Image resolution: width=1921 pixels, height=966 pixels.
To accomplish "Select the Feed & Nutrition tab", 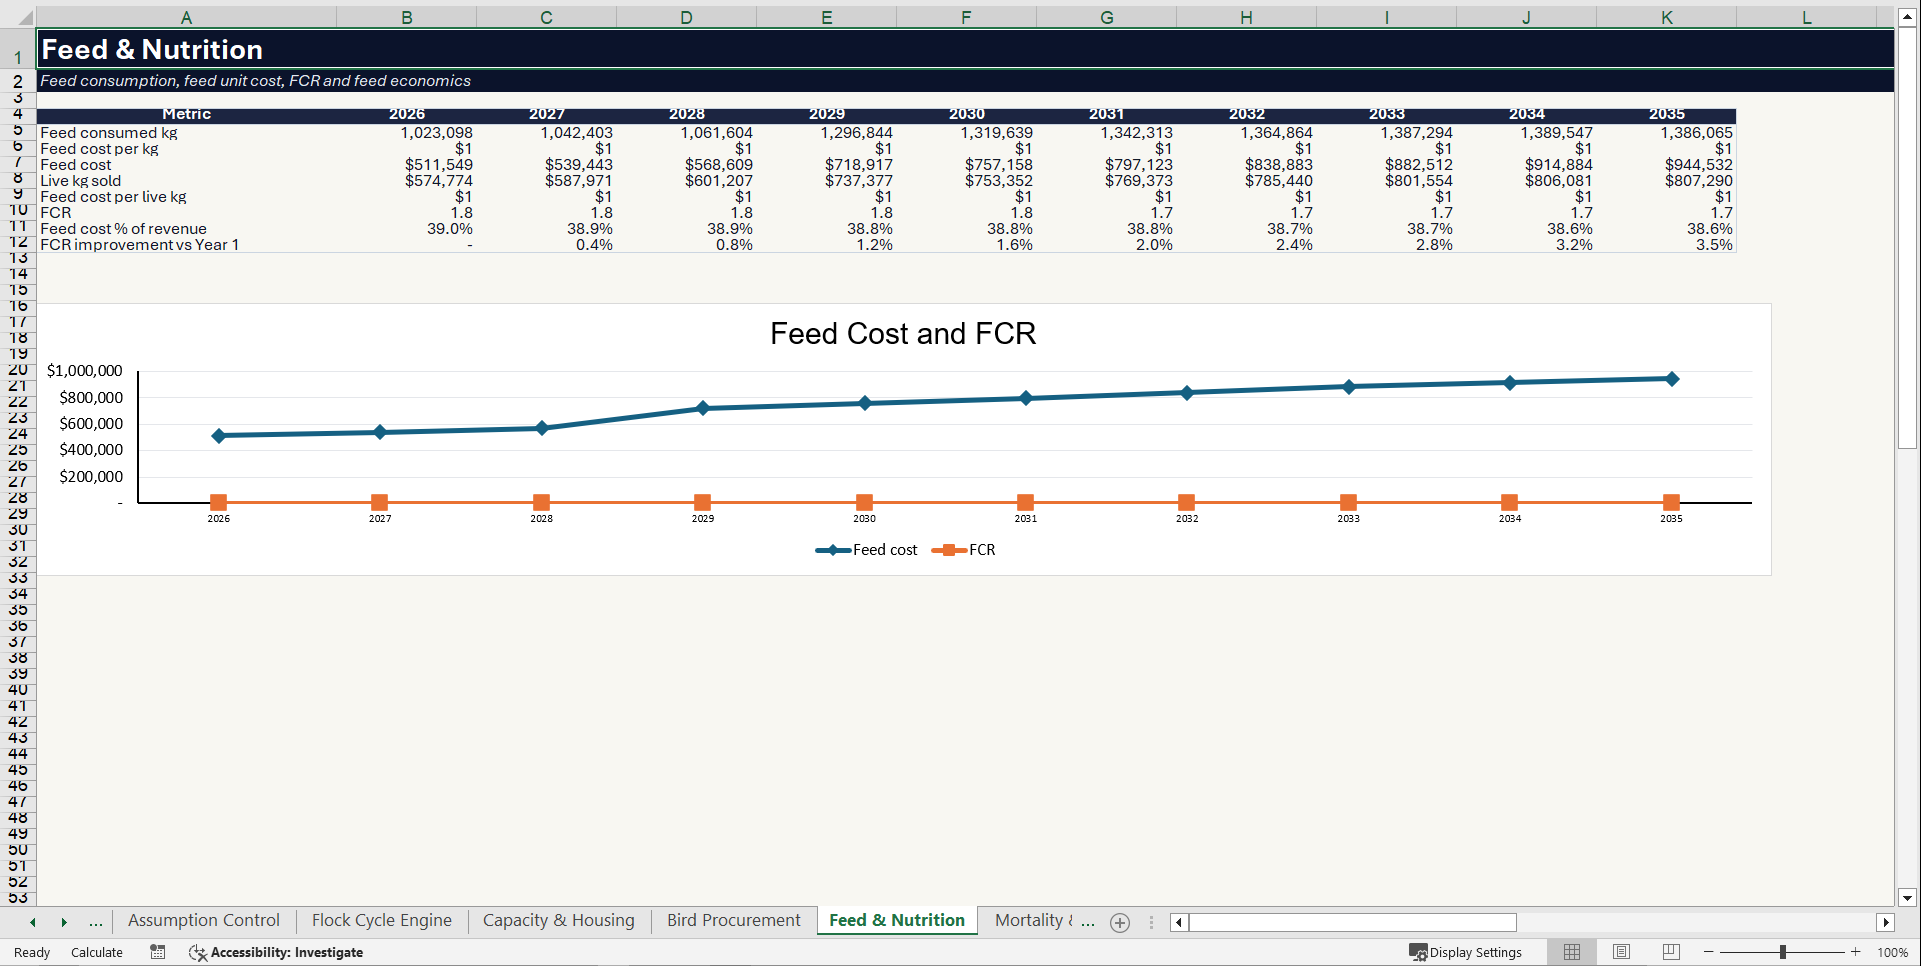I will point(897,921).
